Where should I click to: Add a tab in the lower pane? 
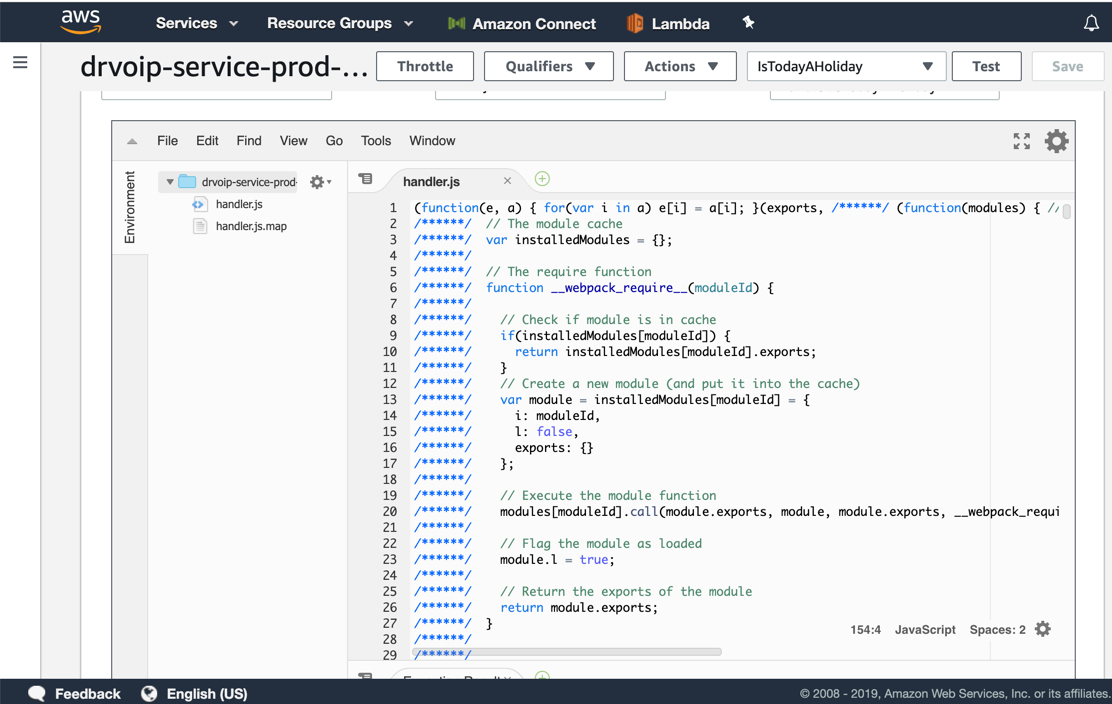(542, 677)
